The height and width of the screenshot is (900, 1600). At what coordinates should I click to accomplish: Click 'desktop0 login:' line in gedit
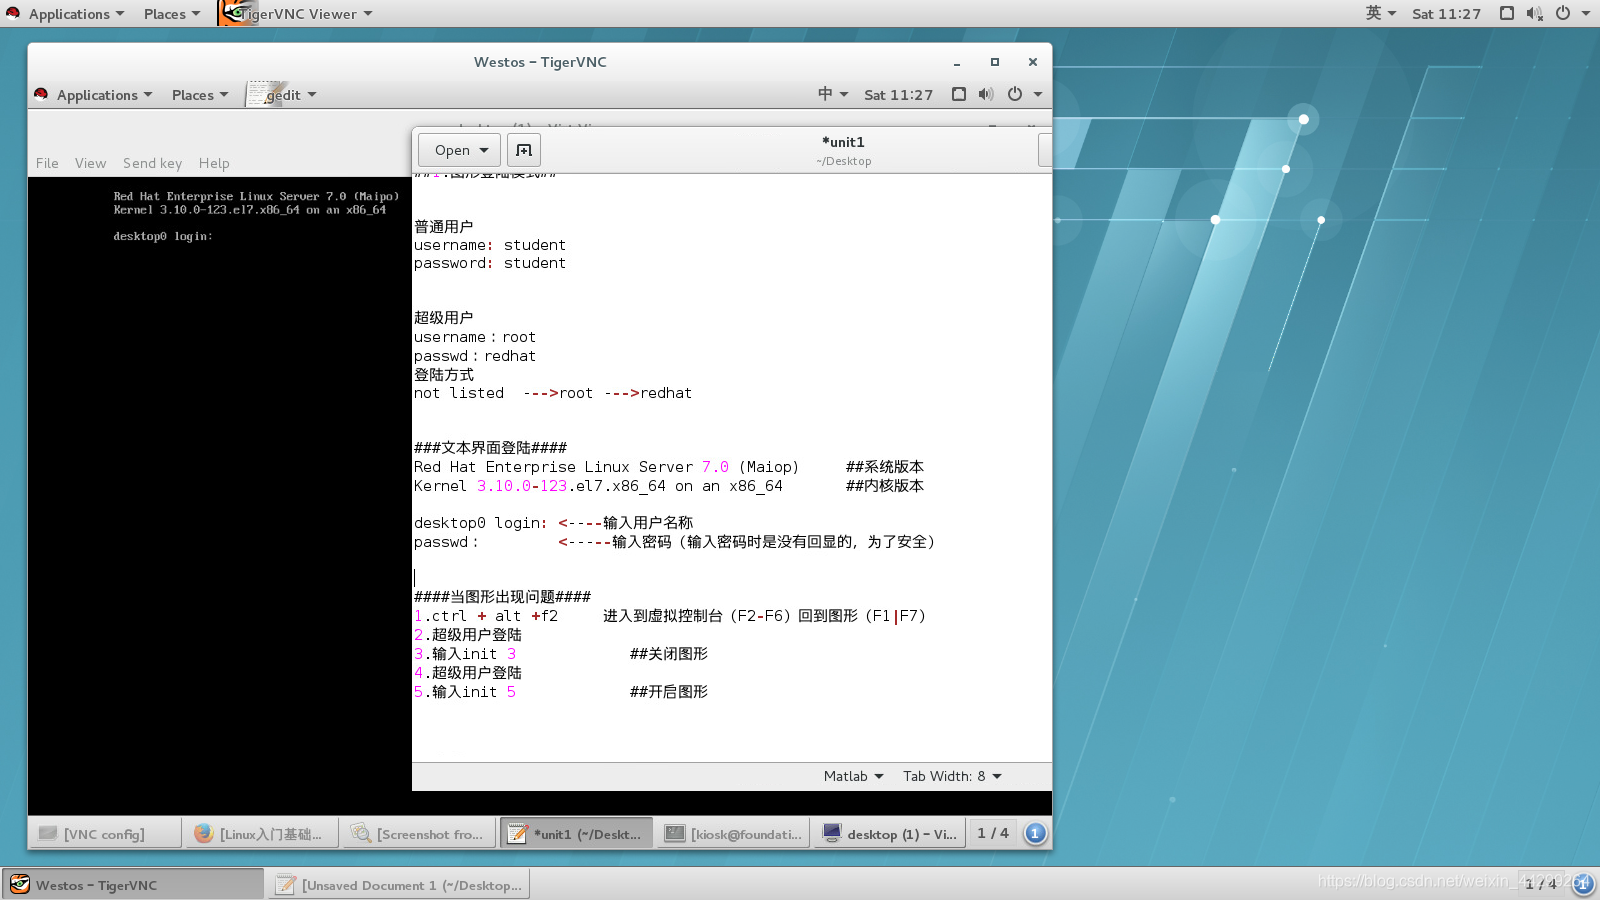pos(553,523)
